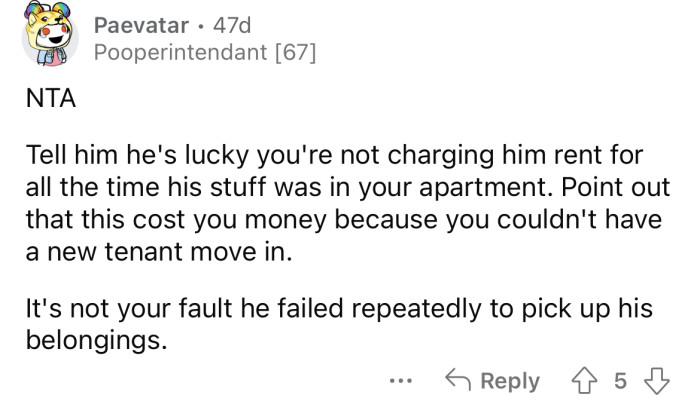Upvote Paevatar's comment
The width and height of the screenshot is (700, 404).
[x=586, y=381]
